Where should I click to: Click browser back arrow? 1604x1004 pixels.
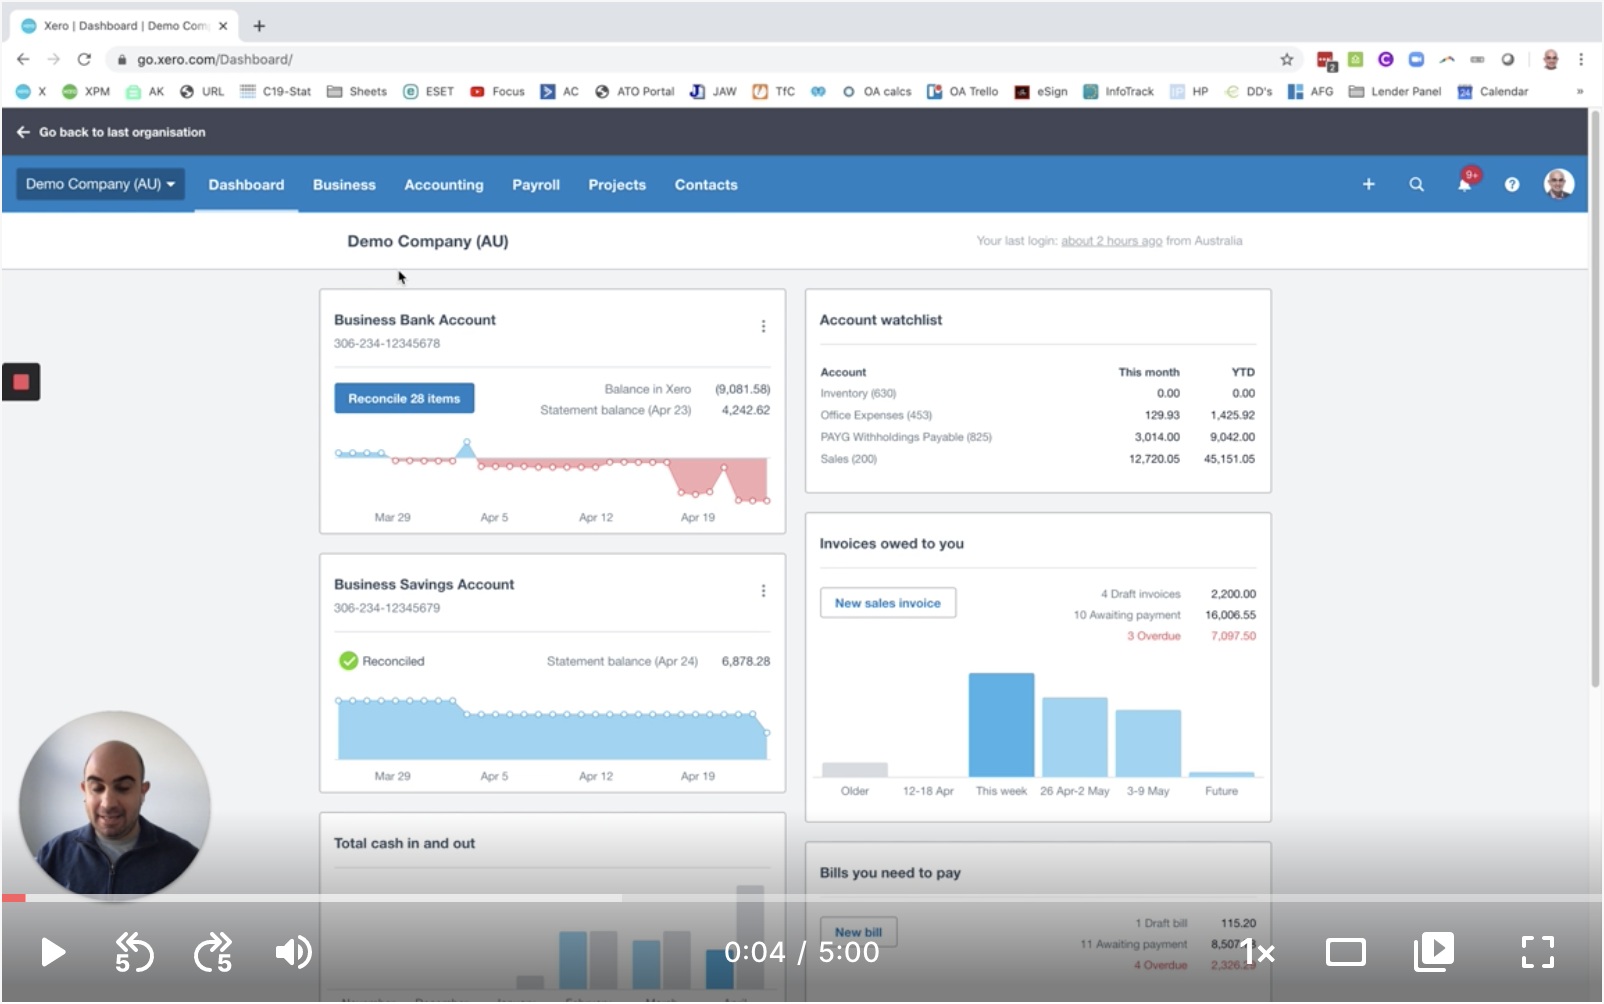(x=23, y=59)
